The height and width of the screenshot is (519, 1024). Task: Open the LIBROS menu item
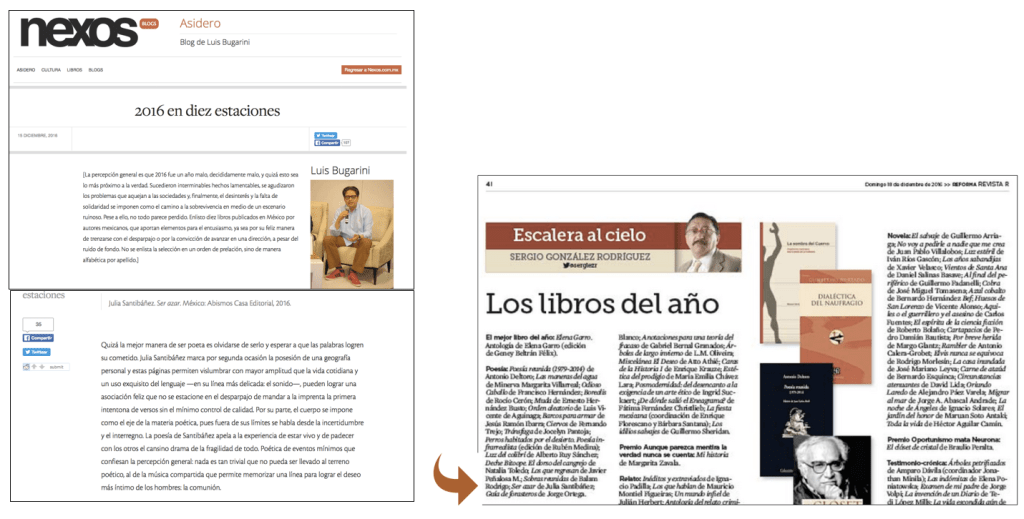(75, 70)
